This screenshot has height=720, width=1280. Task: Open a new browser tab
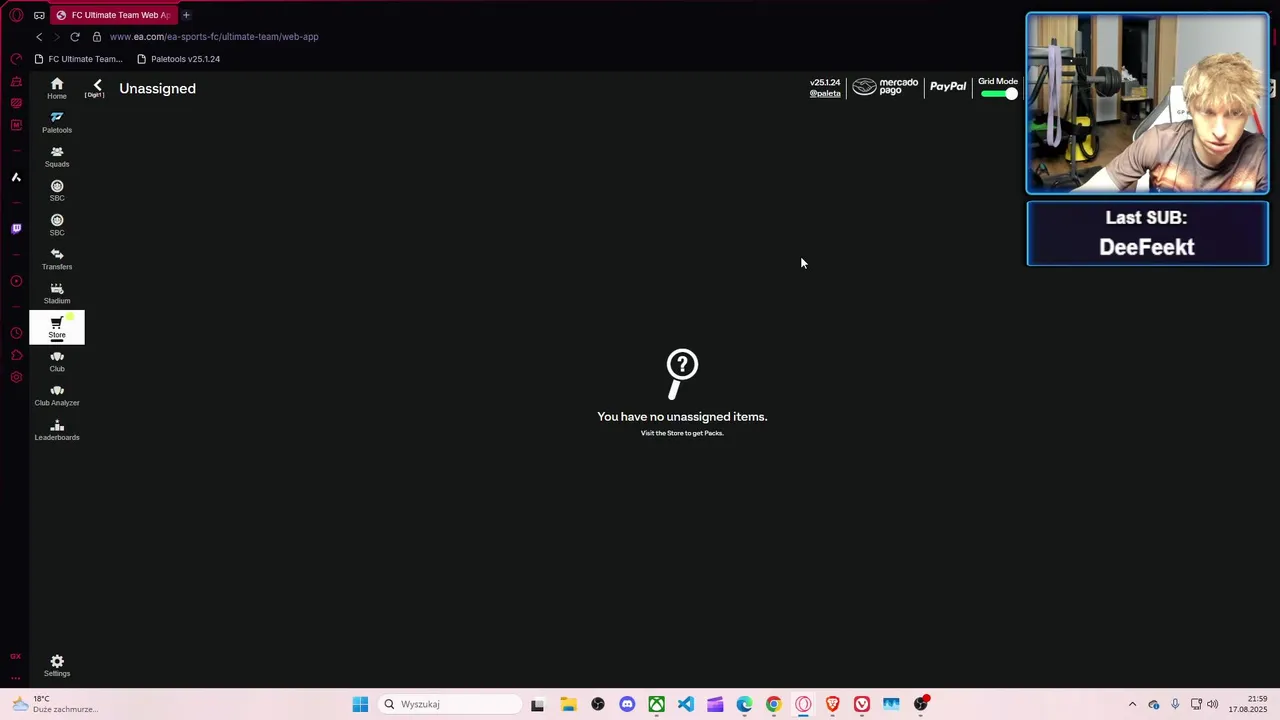[x=186, y=15]
